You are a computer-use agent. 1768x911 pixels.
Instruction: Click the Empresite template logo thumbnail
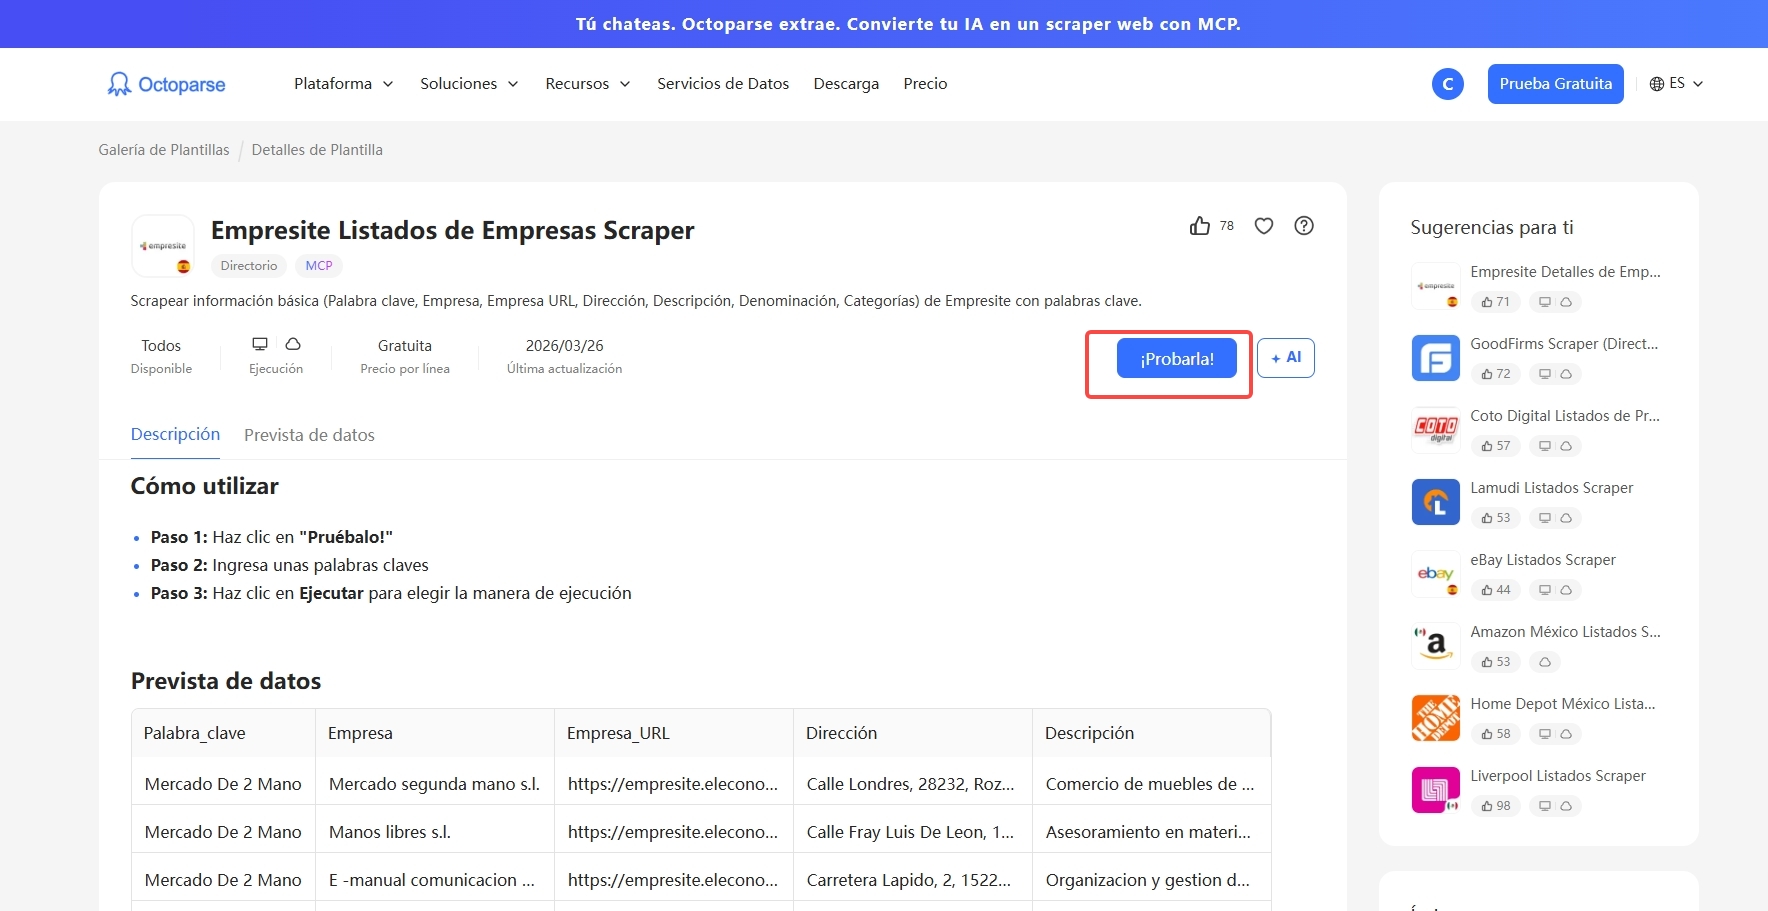163,246
